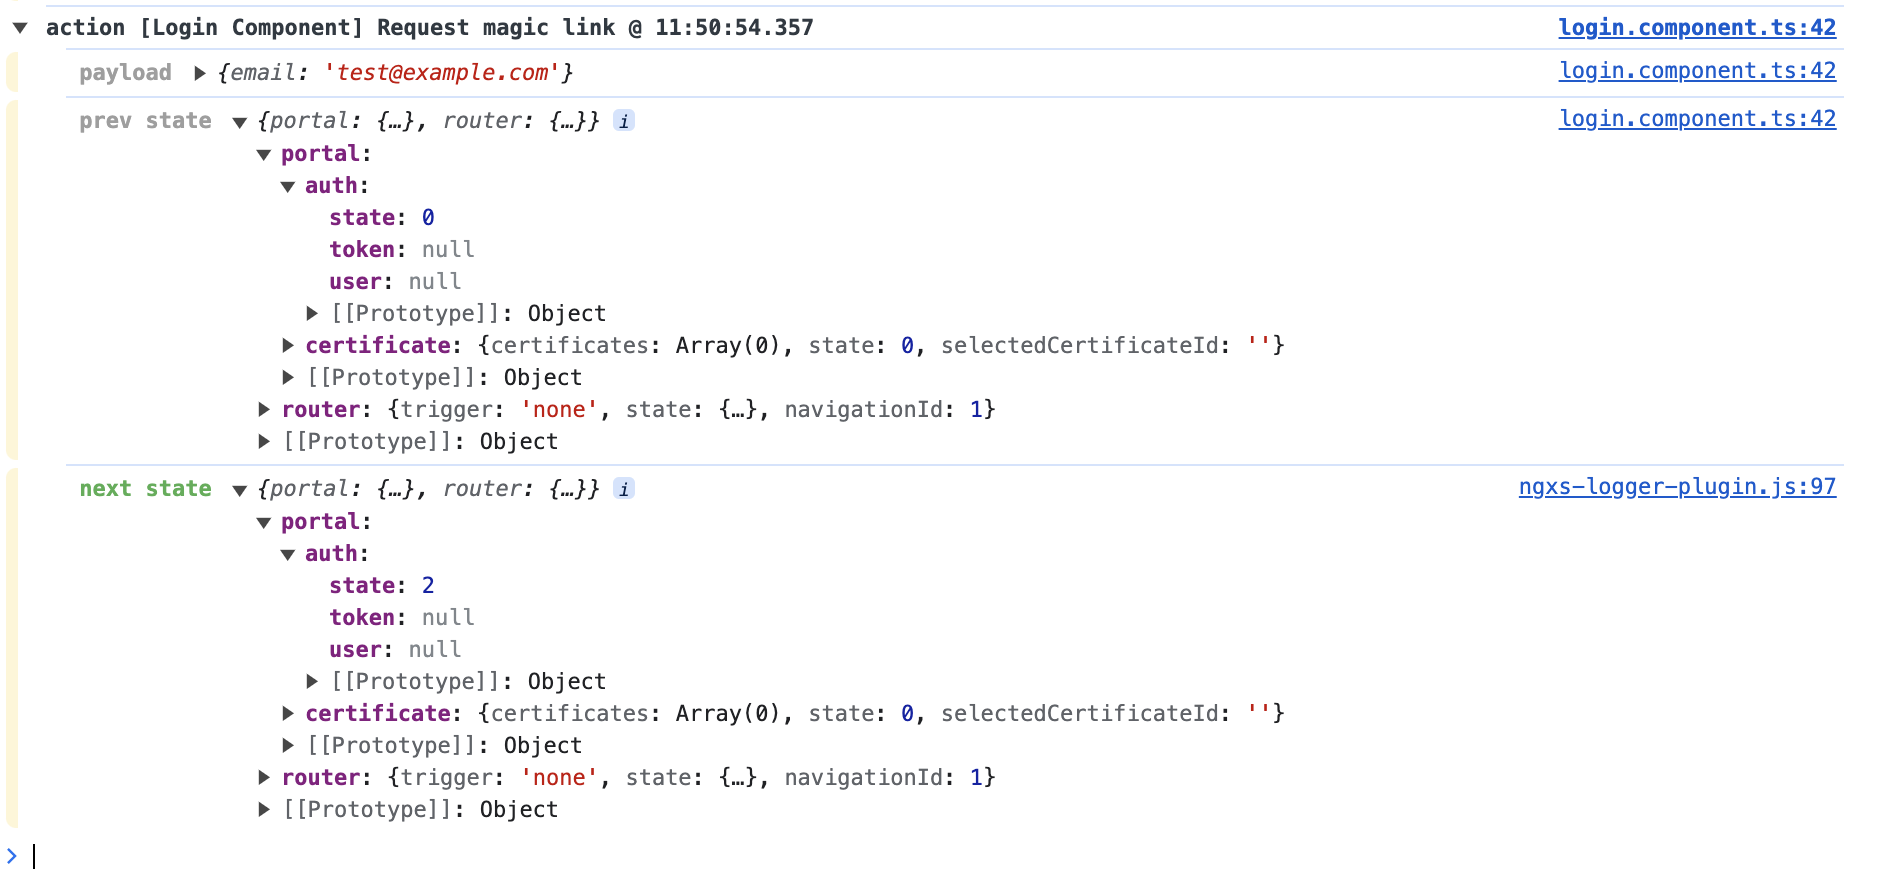Click the info icon beside prev state object
The width and height of the screenshot is (1886, 880).
[624, 121]
